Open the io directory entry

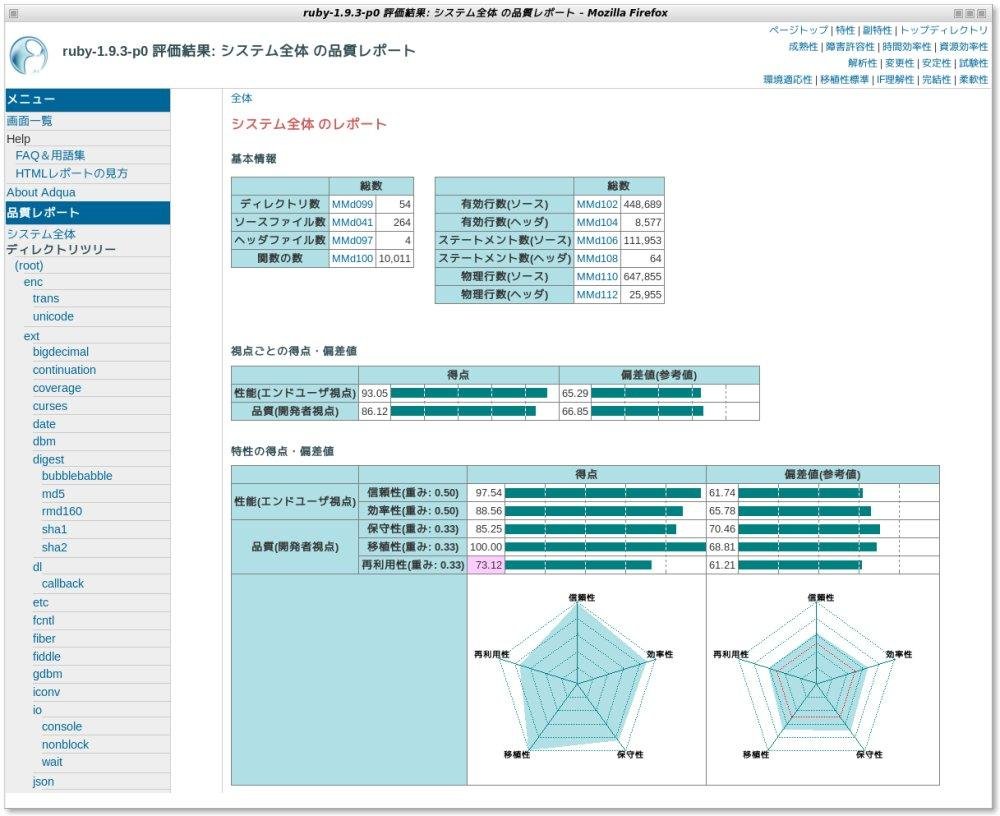pos(37,710)
